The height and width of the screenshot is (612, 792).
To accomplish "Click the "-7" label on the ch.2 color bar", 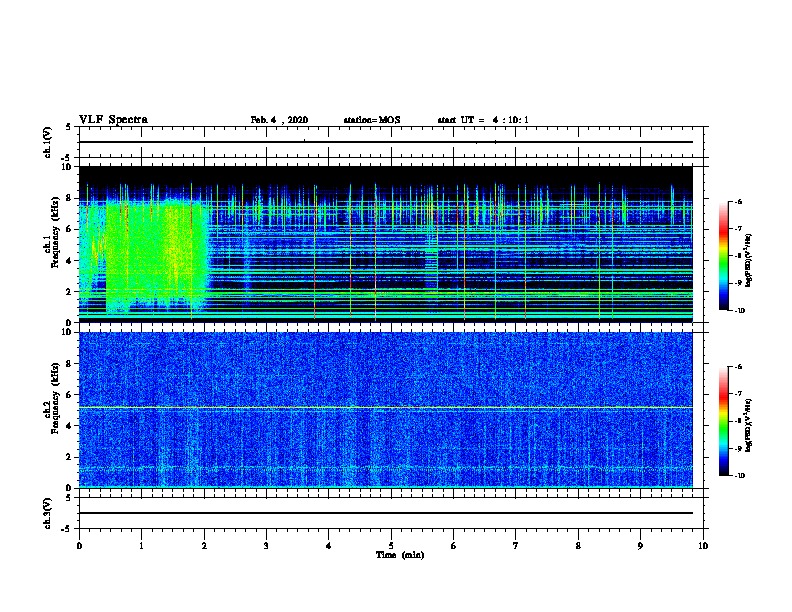I will coord(738,394).
